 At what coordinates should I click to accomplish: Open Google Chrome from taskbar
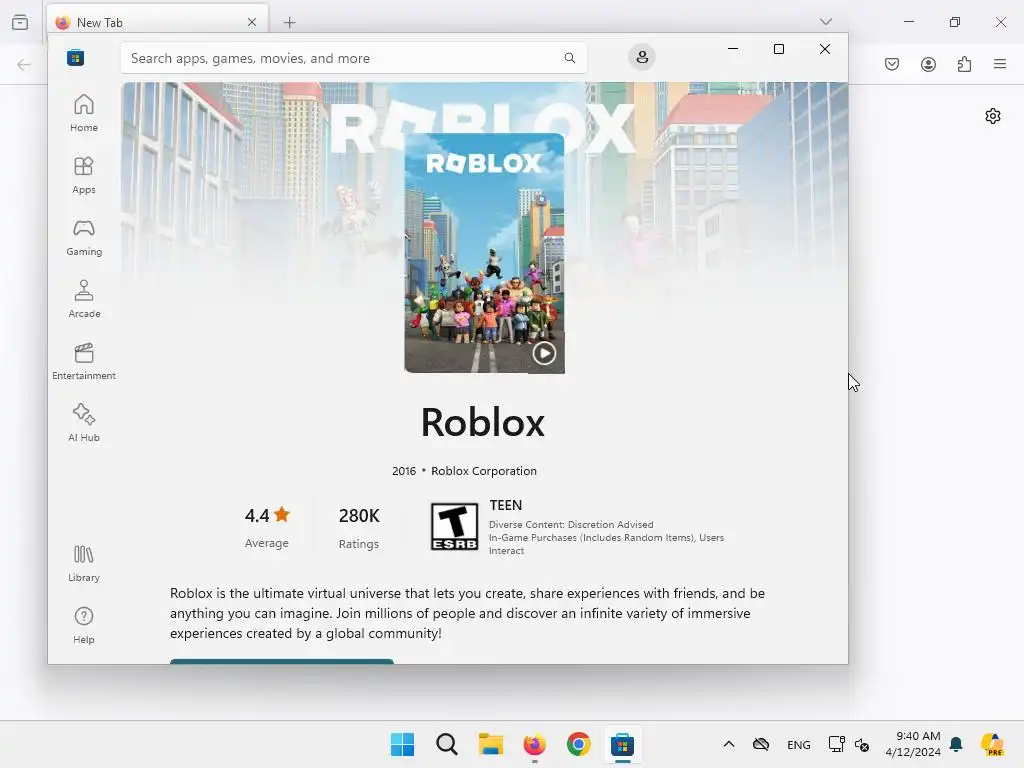click(x=579, y=744)
